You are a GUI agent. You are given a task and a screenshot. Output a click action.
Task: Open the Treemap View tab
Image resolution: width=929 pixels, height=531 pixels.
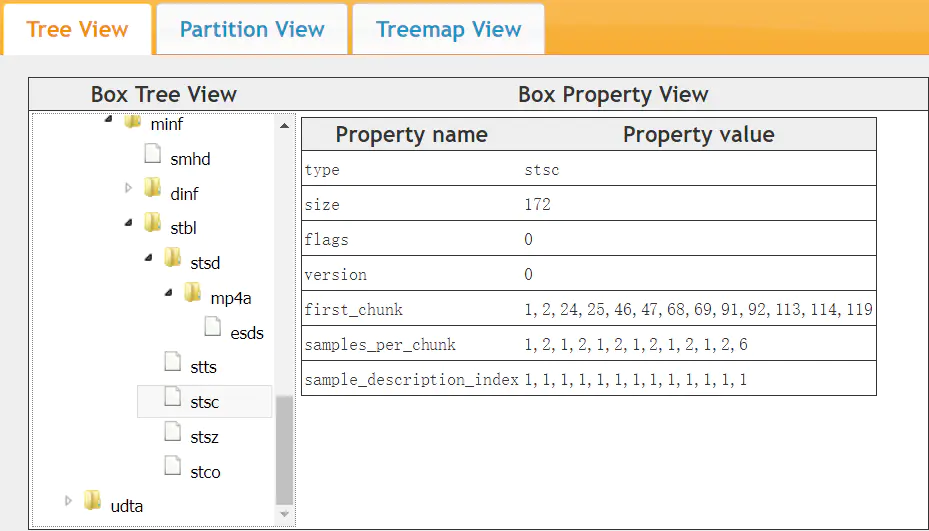[449, 29]
